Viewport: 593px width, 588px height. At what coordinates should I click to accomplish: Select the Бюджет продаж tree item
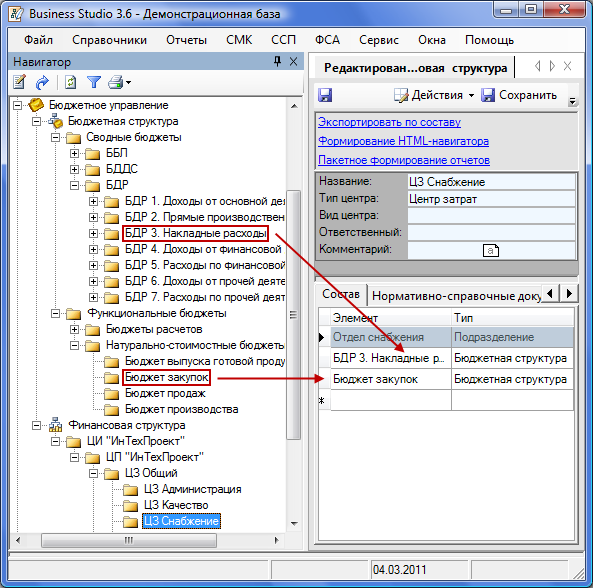165,394
